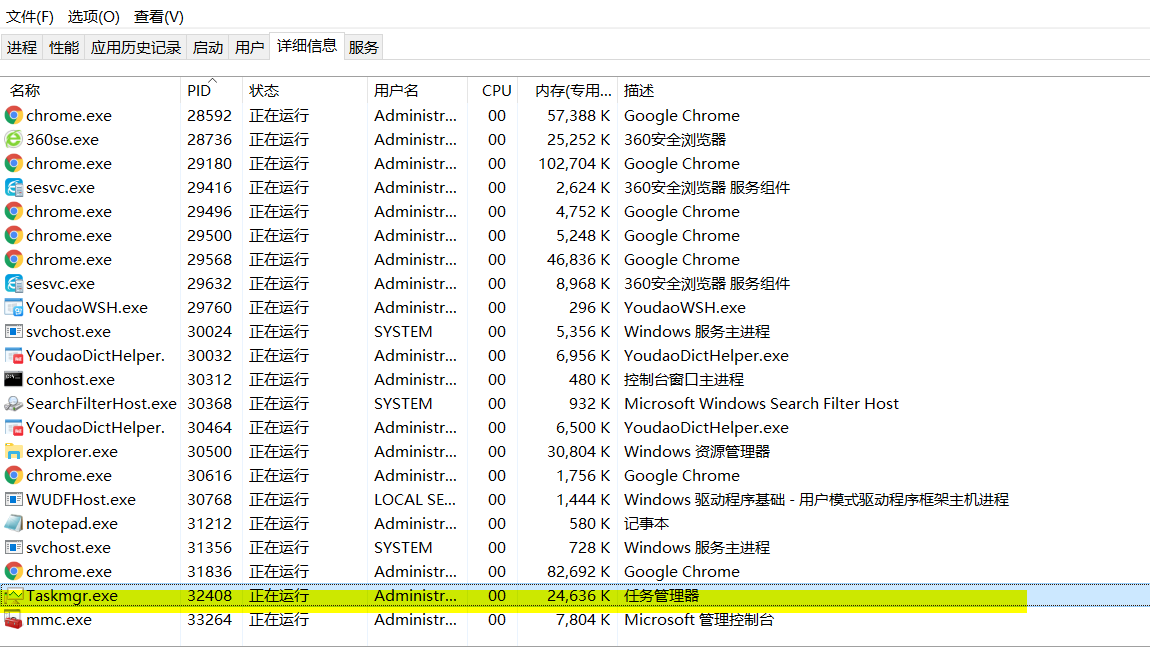Click the WUDFHost.exe icon
The height and width of the screenshot is (652, 1150).
pyautogui.click(x=13, y=499)
